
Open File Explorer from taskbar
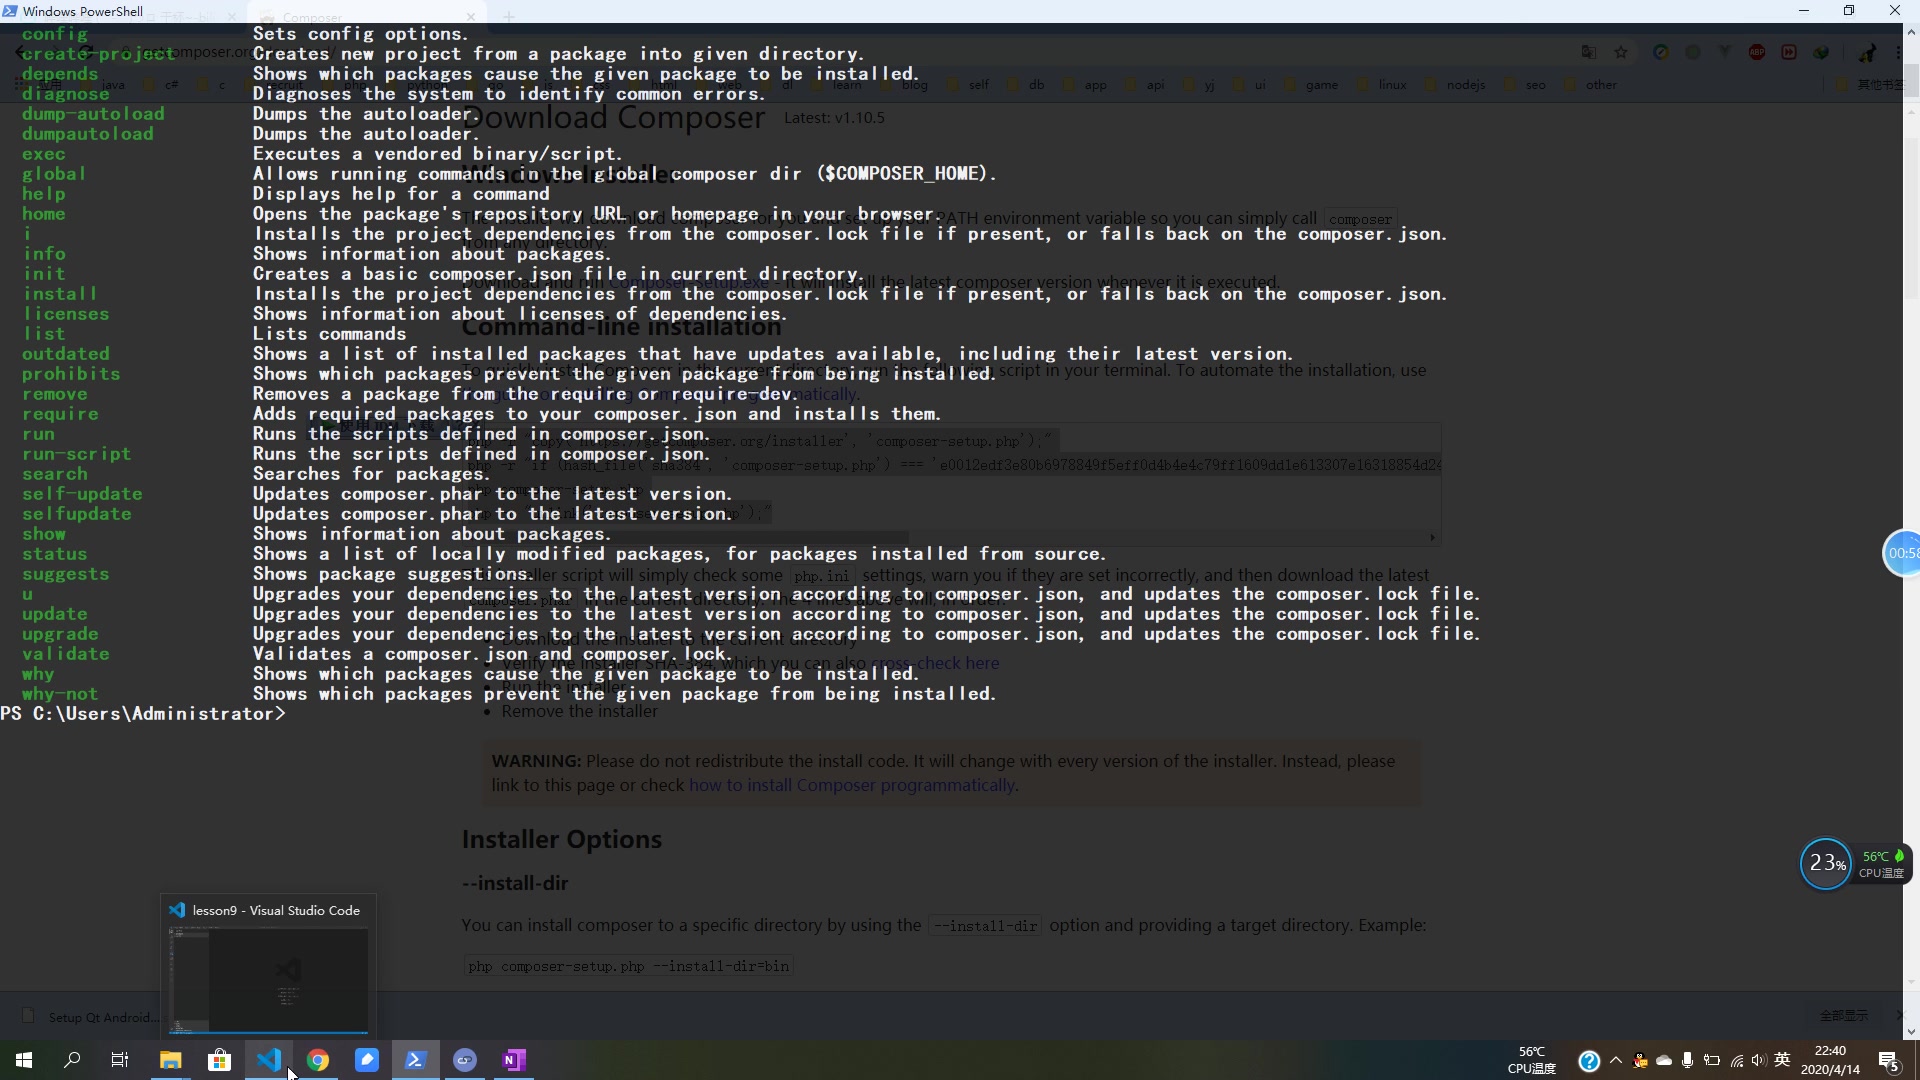click(171, 1060)
